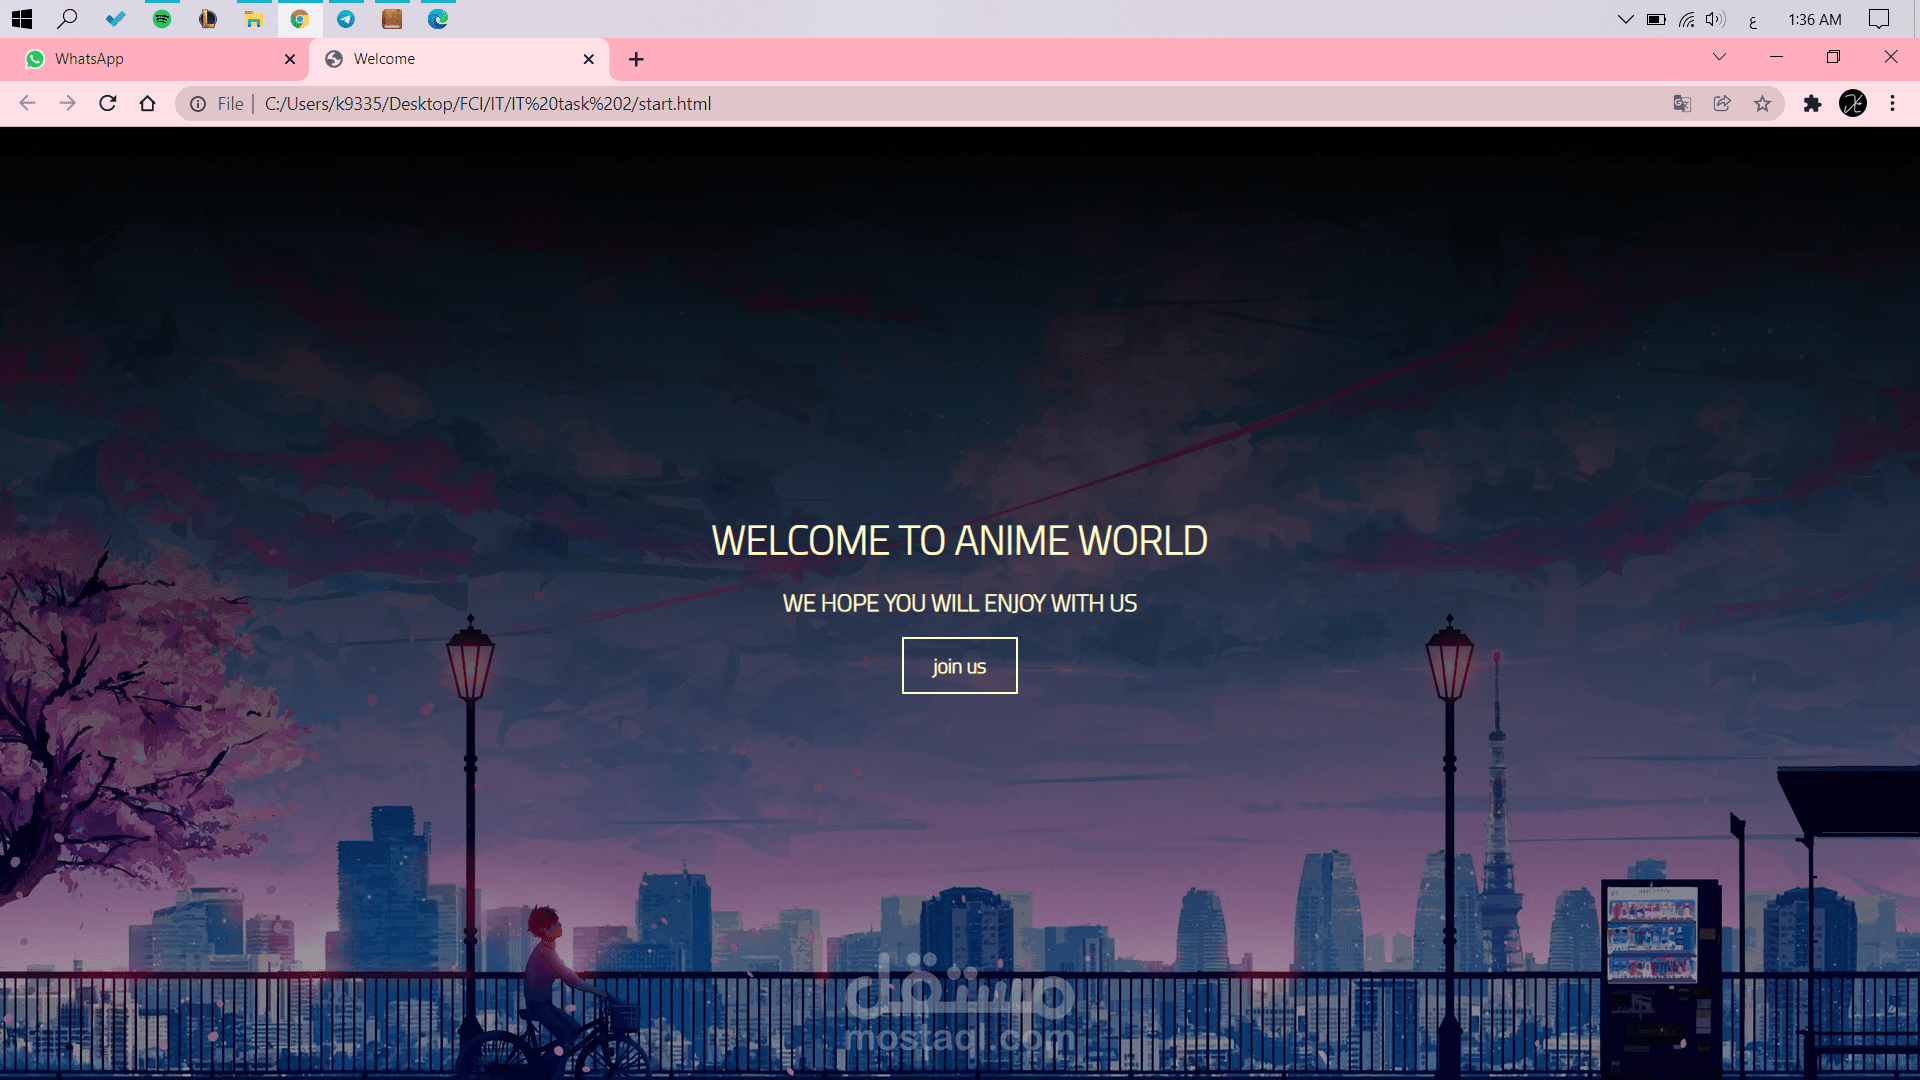Image resolution: width=1920 pixels, height=1080 pixels.
Task: Click the WELCOME TO ANIME WORLD heading
Action: 960,541
